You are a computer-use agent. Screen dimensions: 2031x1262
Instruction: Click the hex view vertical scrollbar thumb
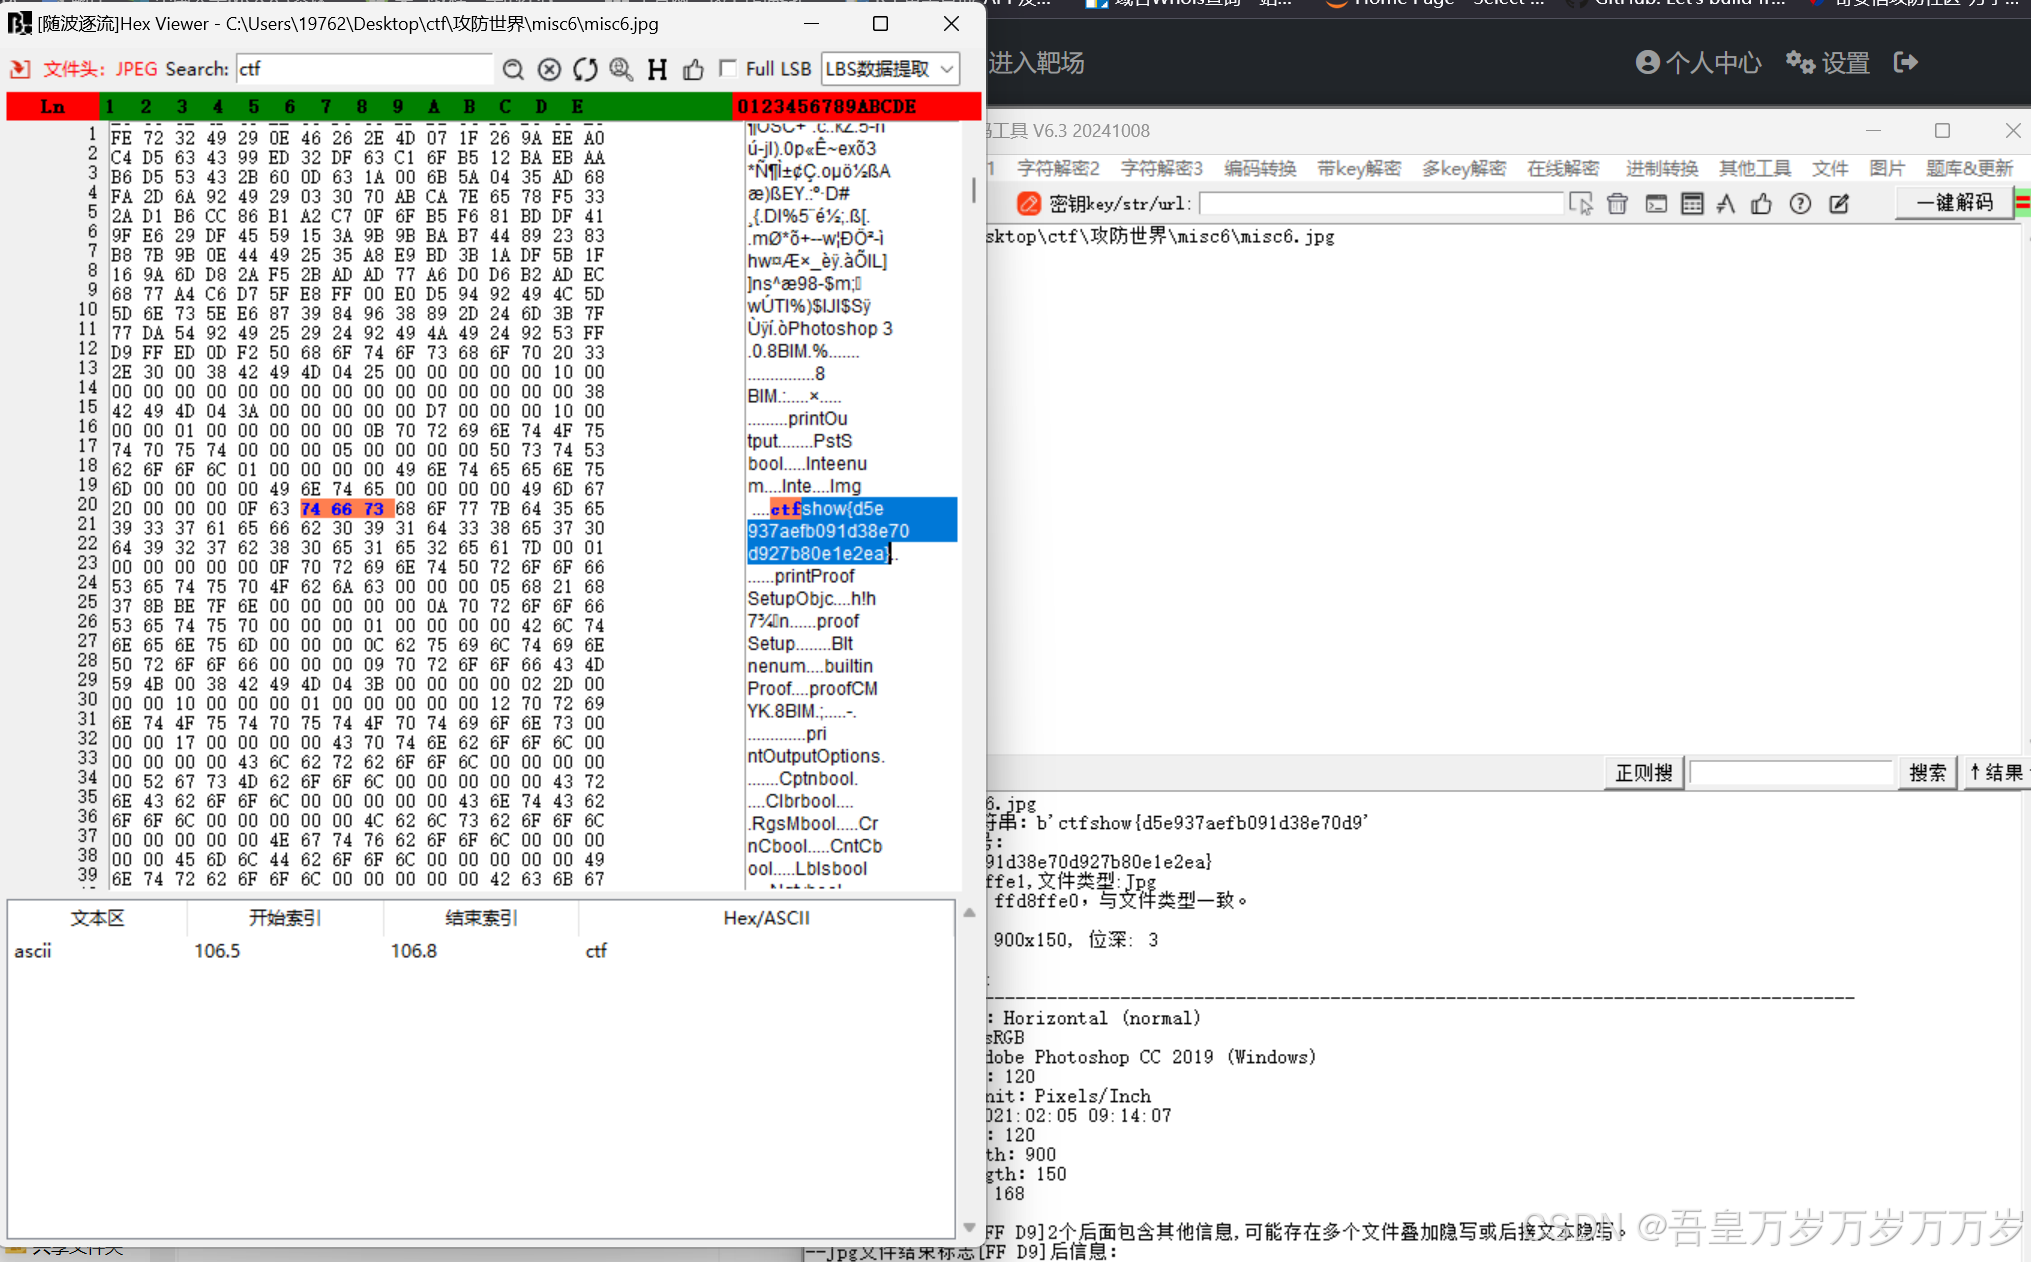pos(973,190)
